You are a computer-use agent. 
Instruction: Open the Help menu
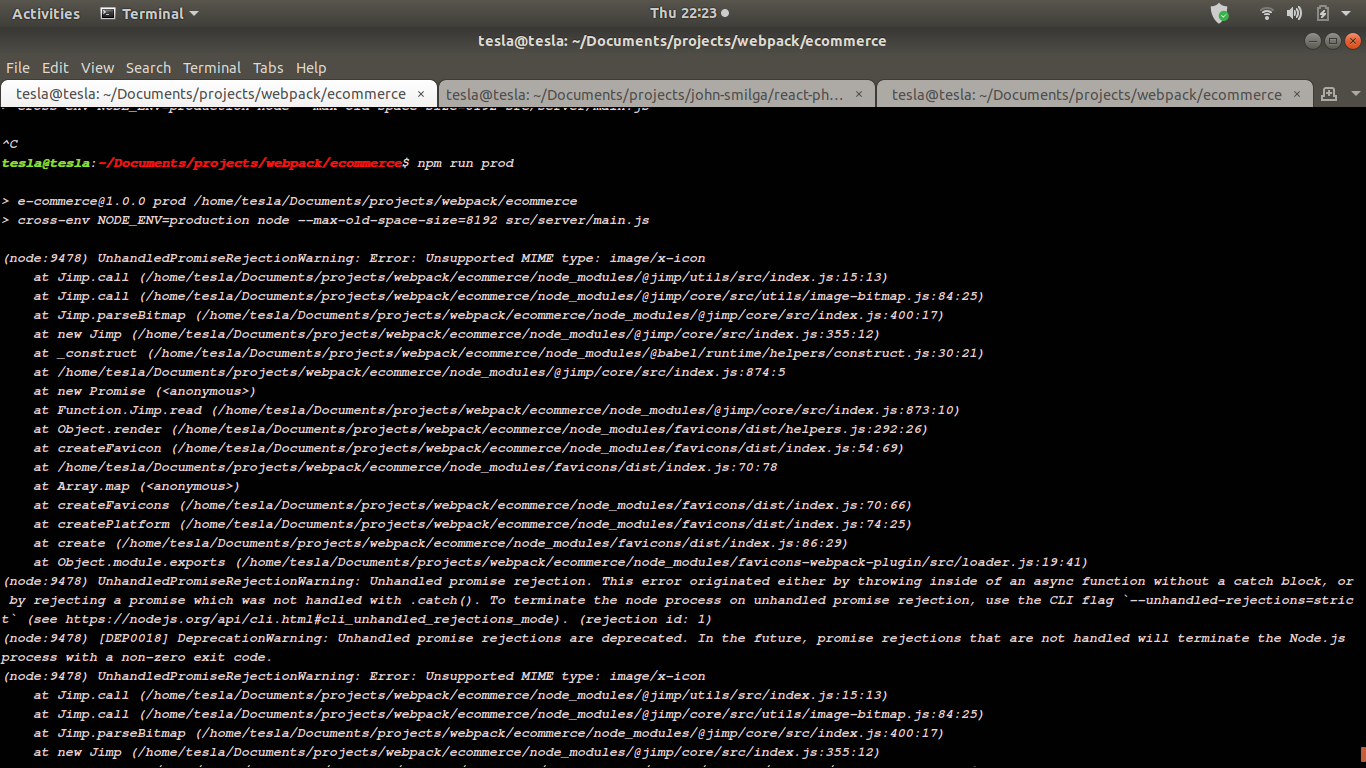click(x=311, y=67)
